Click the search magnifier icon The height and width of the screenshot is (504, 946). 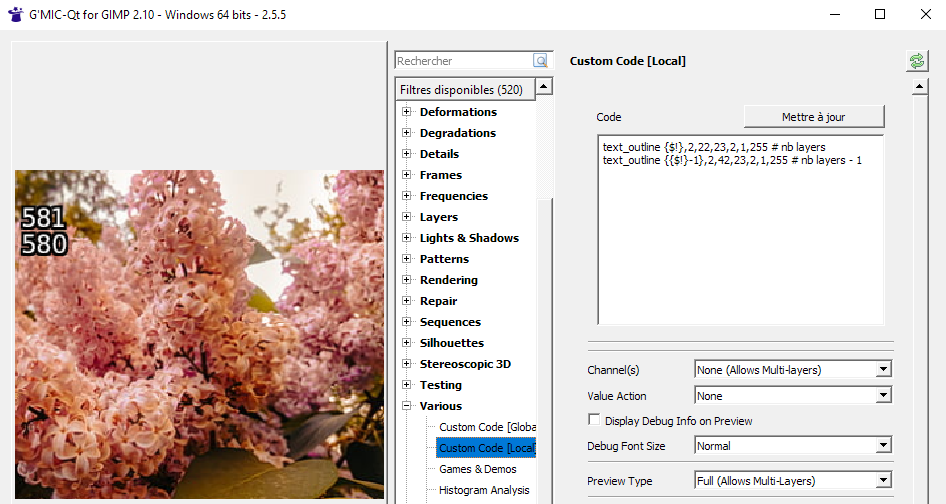point(541,61)
